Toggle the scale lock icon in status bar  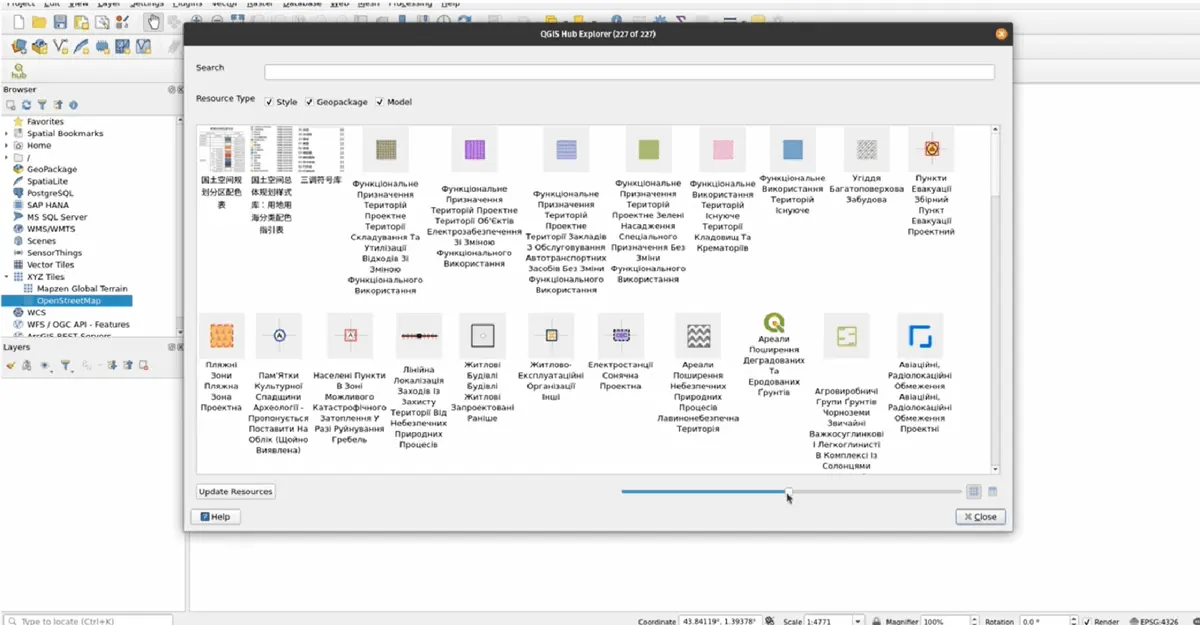875,621
